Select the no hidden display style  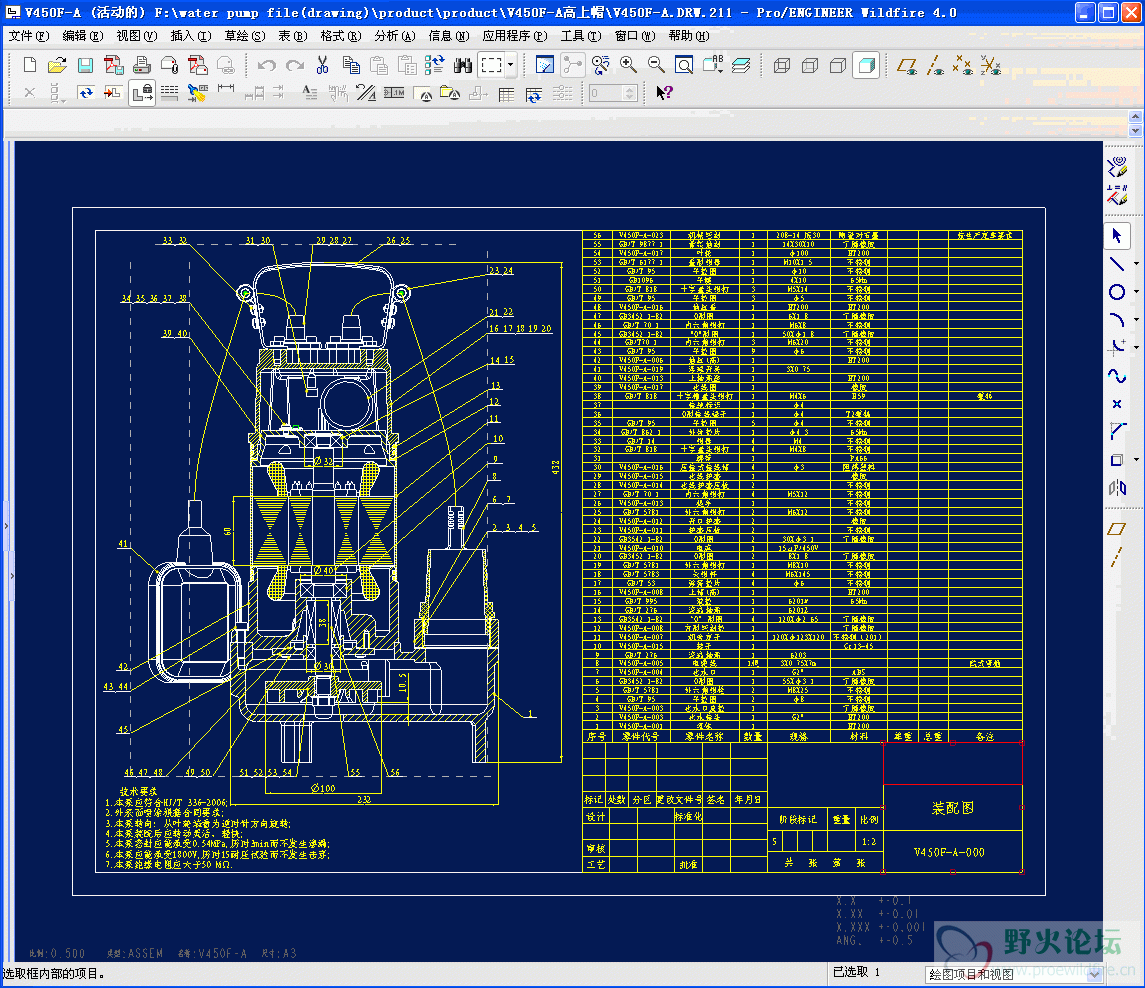838,66
